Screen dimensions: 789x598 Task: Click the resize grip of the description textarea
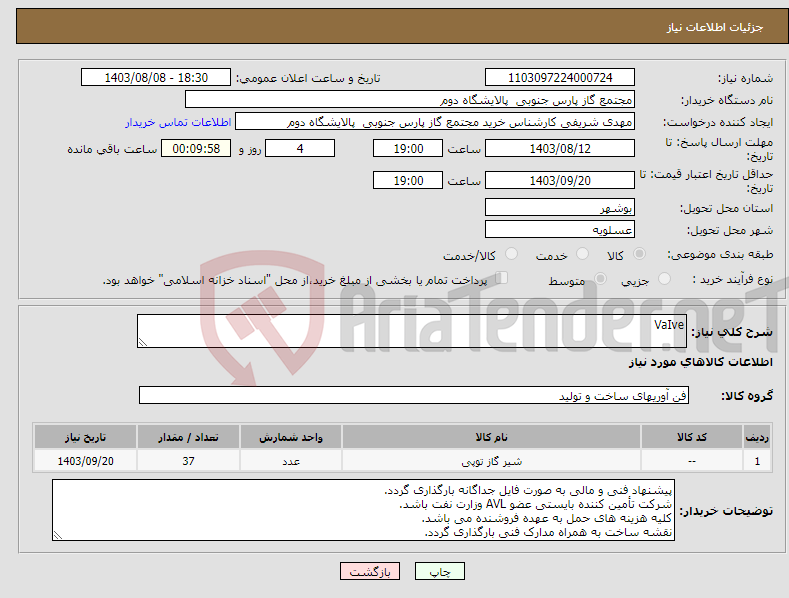click(142, 342)
